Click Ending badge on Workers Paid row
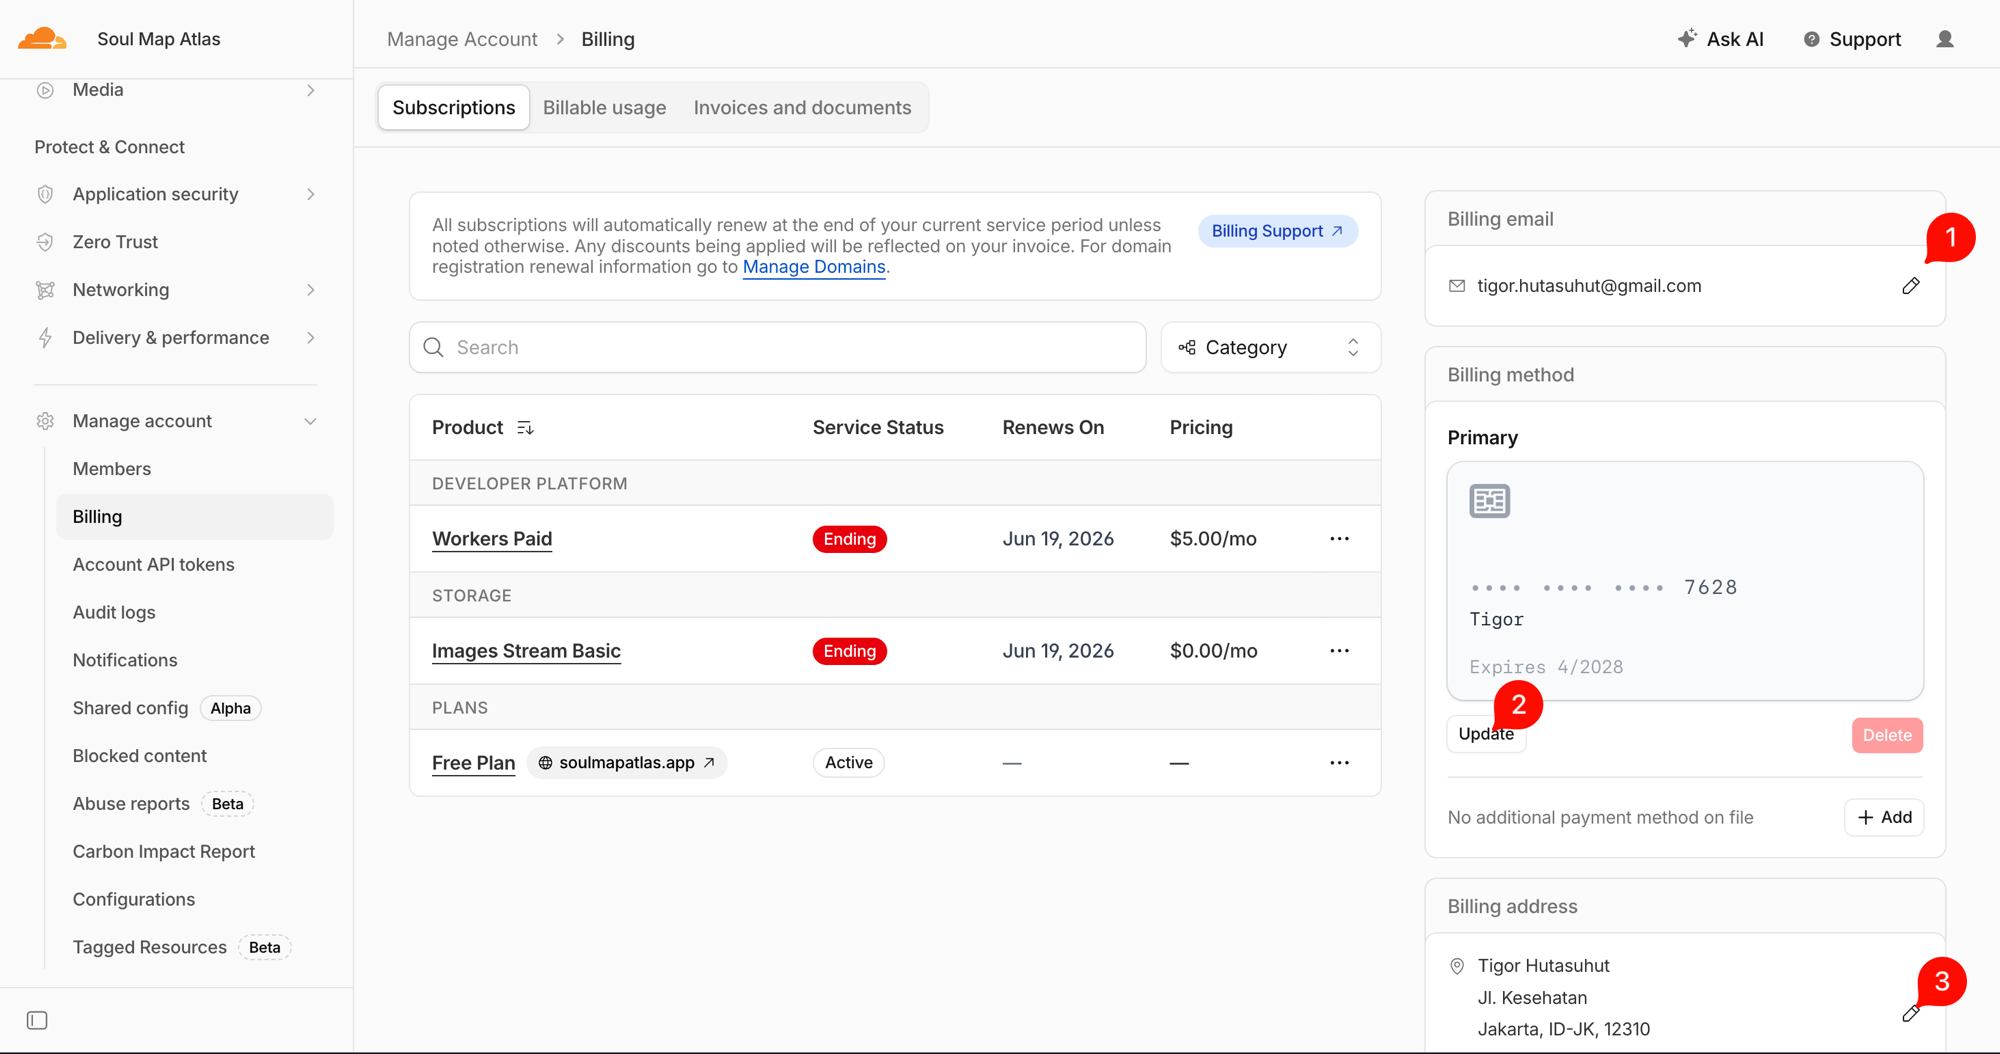Image resolution: width=2000 pixels, height=1054 pixels. (x=849, y=539)
